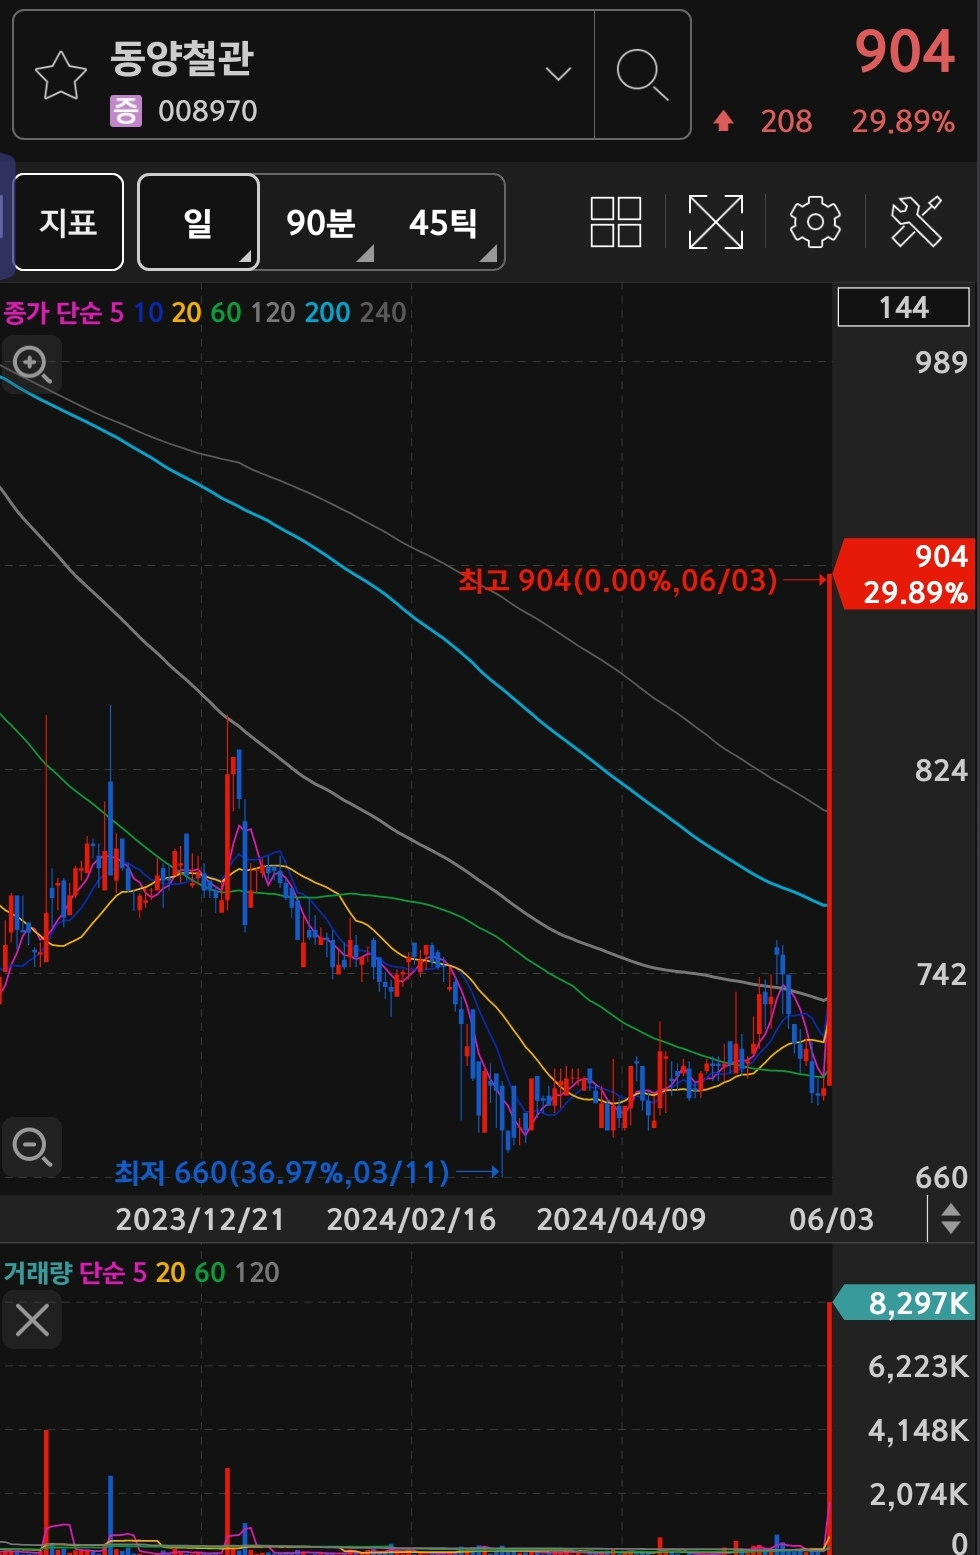The width and height of the screenshot is (980, 1555).
Task: Open the 45틱 options corner arrow
Action: [488, 254]
